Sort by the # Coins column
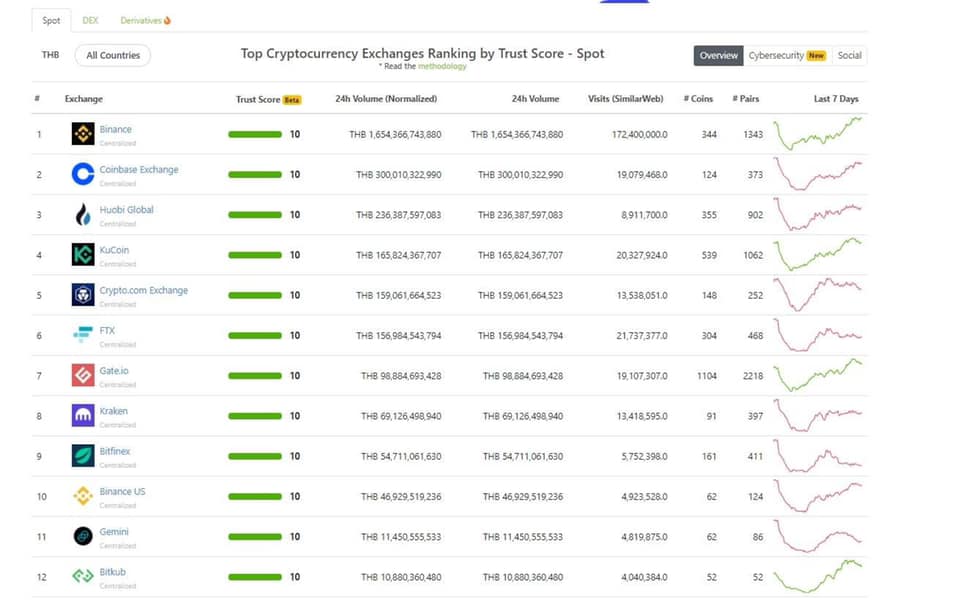 click(x=698, y=99)
